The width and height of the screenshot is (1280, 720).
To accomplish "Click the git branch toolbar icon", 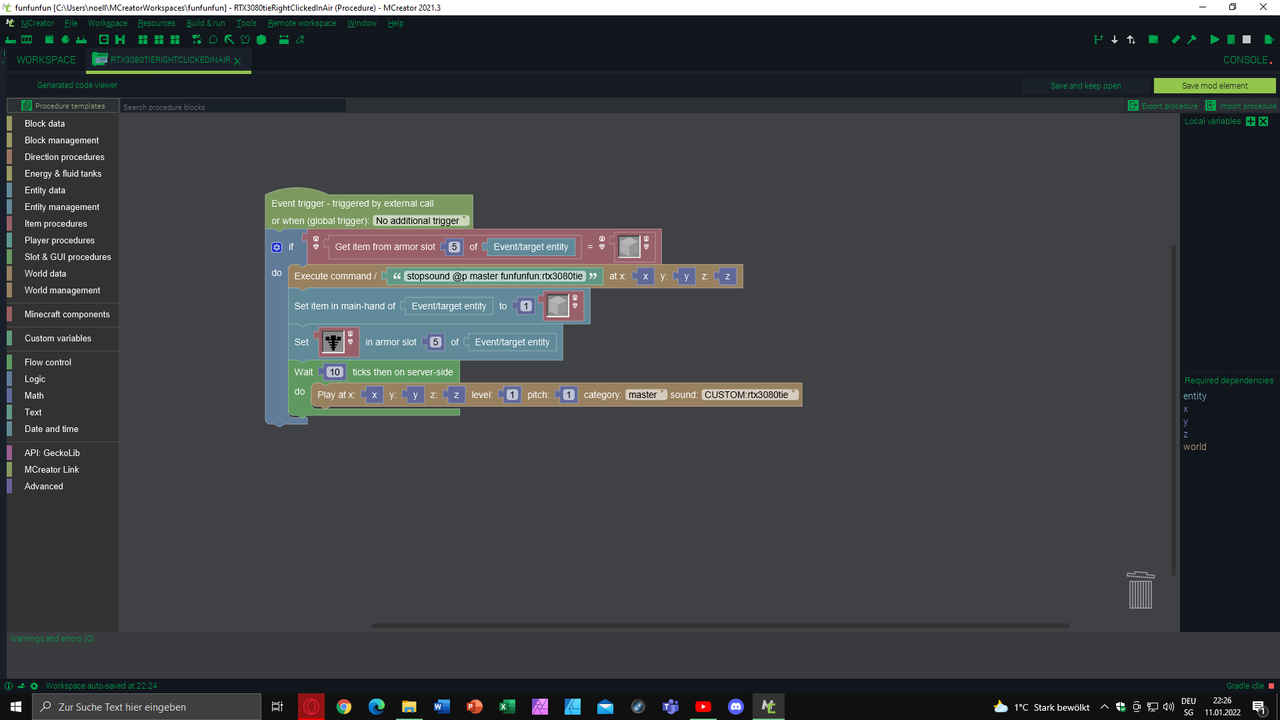I will [1098, 40].
